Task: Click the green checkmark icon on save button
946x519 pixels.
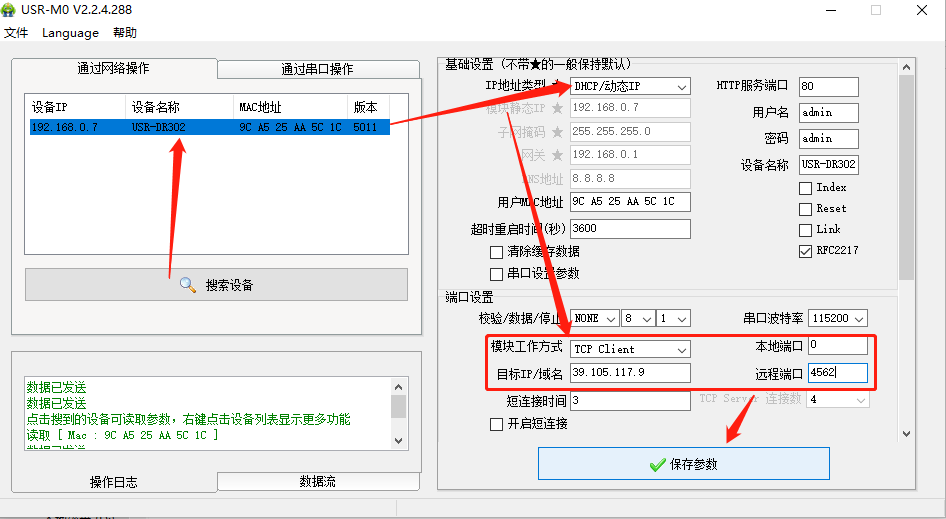Action: pos(657,465)
